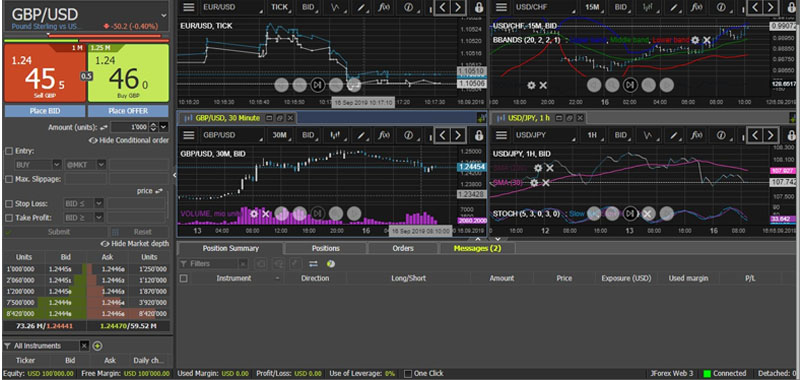The image size is (800, 380).
Task: Open the 30M period dropdown
Action: click(281, 135)
